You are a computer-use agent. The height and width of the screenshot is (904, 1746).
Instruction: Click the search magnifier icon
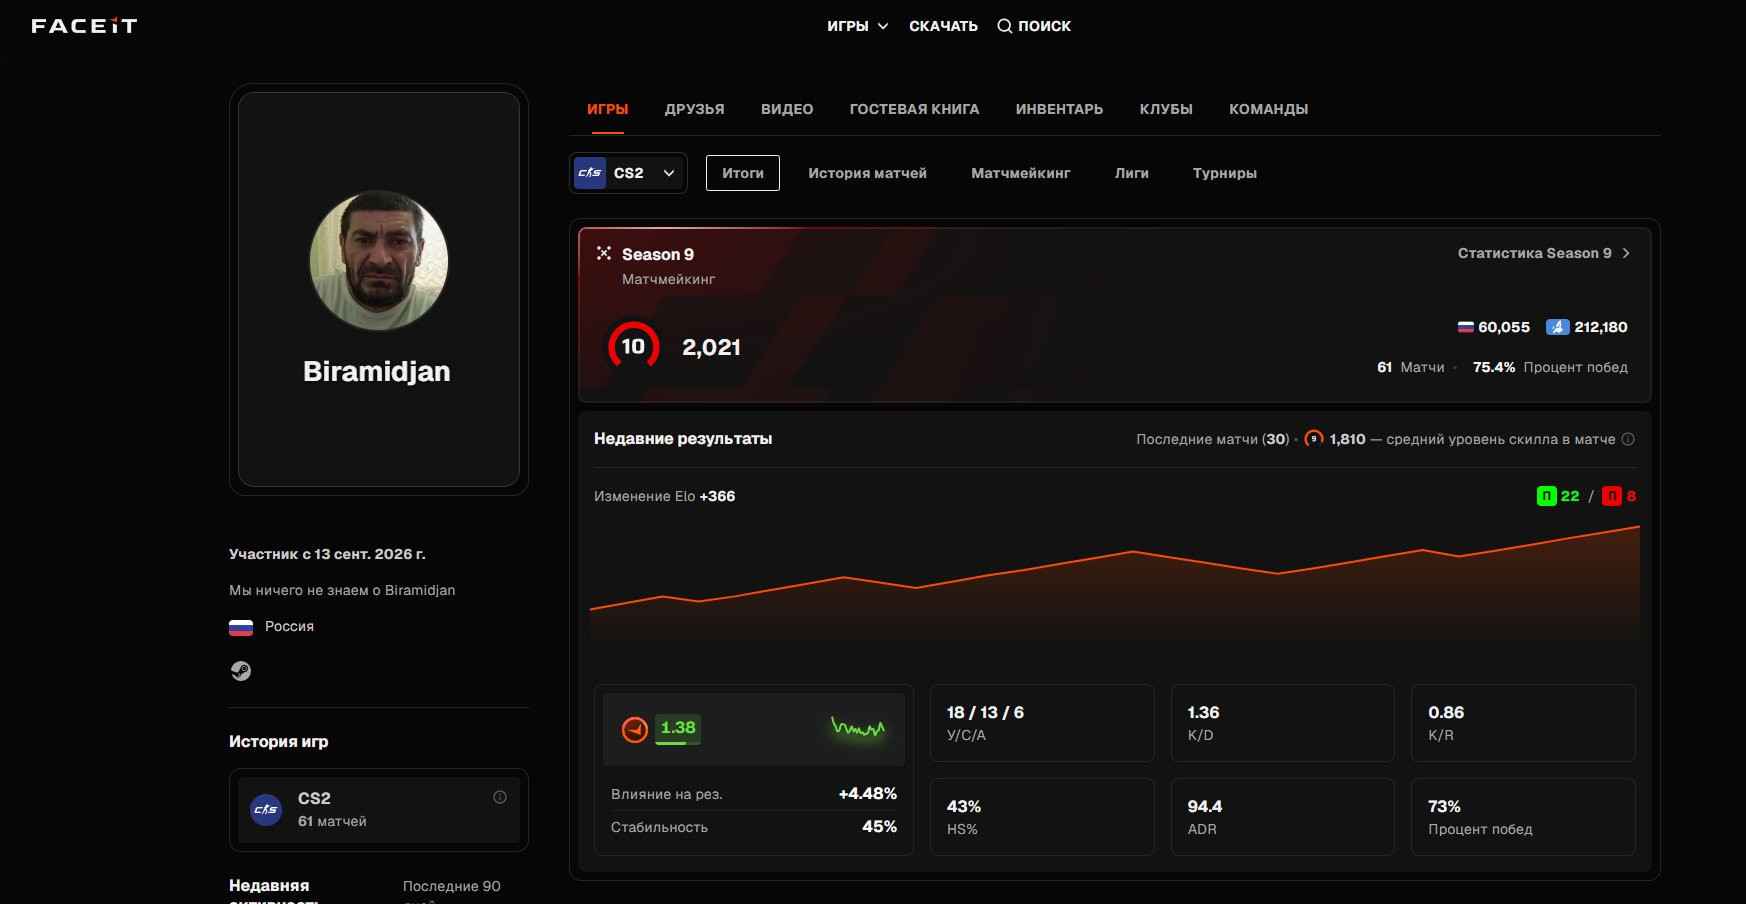[1004, 26]
